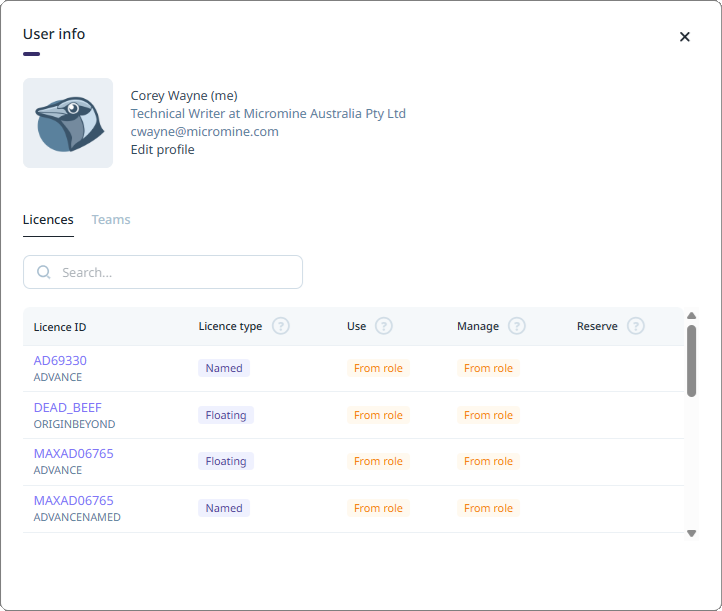The width and height of the screenshot is (722, 611).
Task: Click the search magnifier icon
Action: click(x=44, y=272)
